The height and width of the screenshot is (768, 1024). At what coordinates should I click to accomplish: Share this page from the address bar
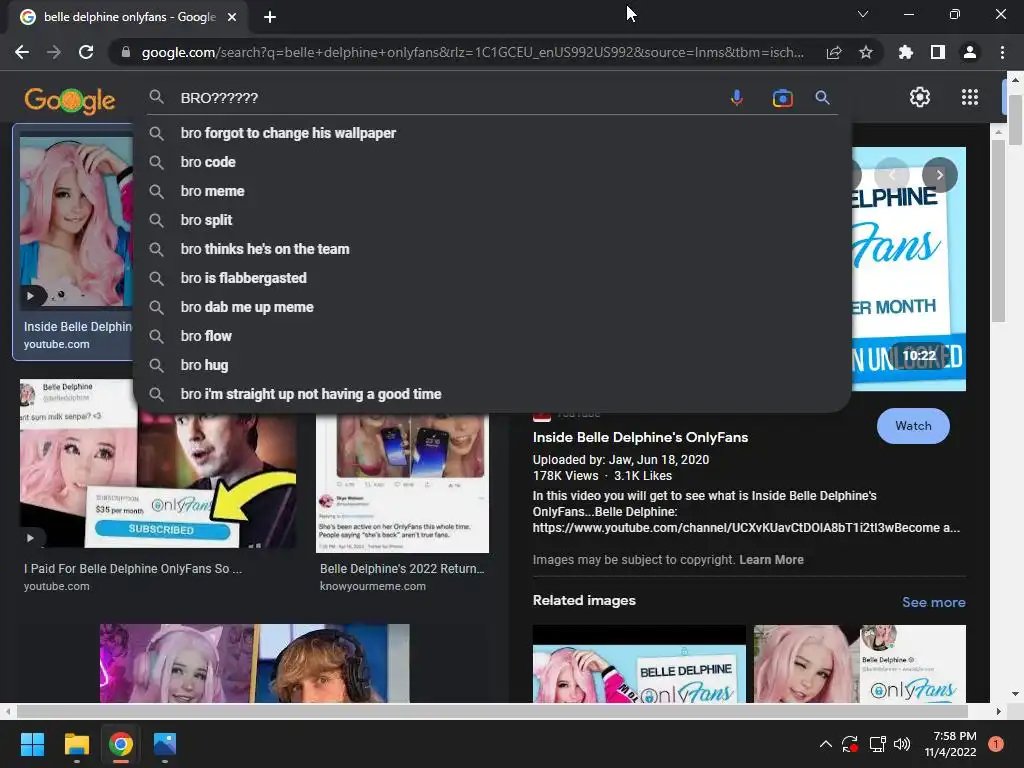(x=834, y=53)
